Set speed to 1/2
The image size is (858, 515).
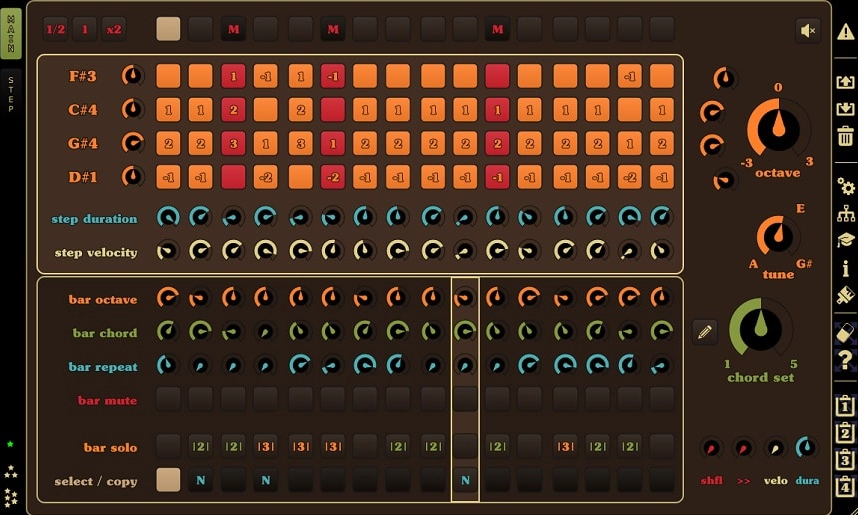[x=56, y=30]
